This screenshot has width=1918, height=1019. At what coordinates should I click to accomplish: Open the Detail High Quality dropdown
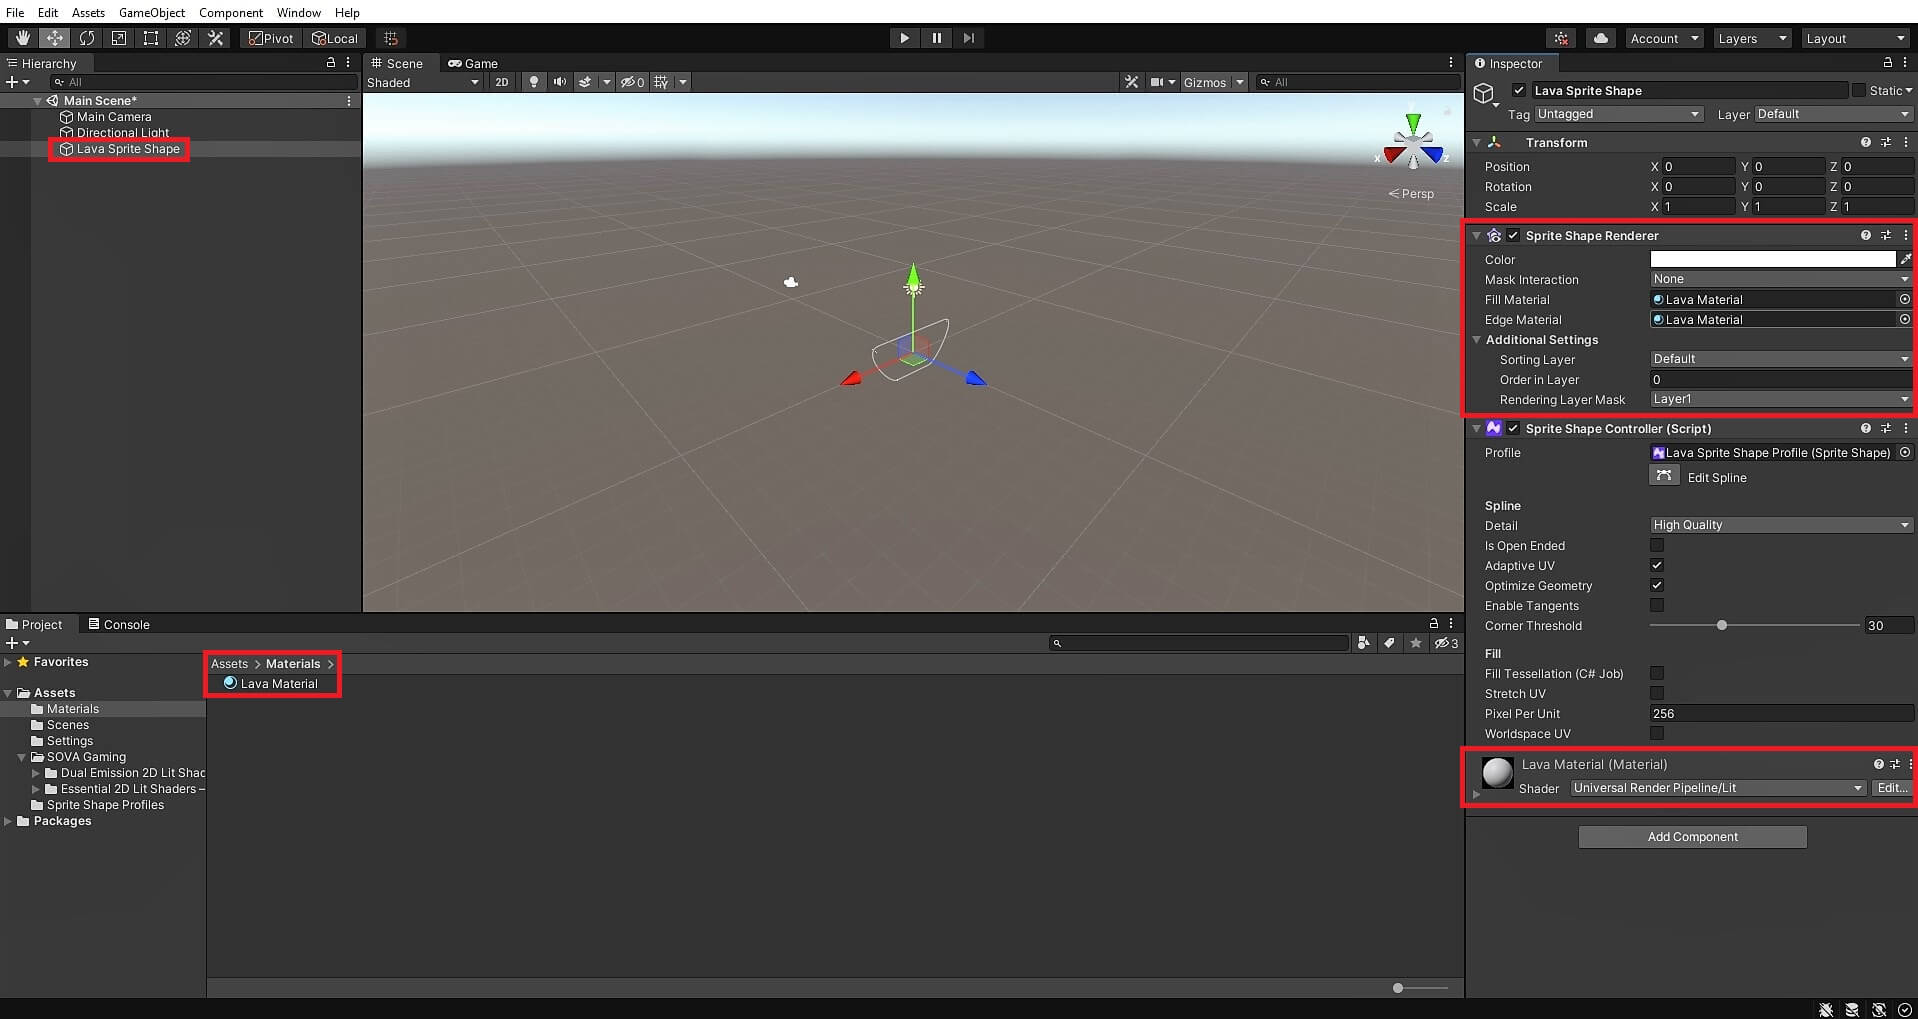(x=1781, y=525)
